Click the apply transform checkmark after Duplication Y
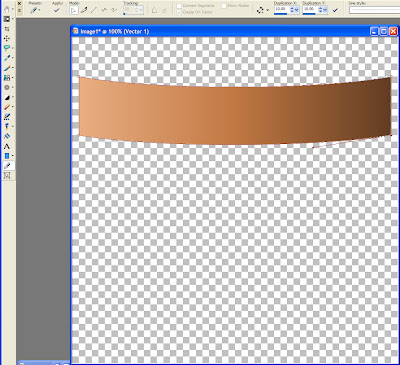The image size is (400, 365). click(x=335, y=10)
